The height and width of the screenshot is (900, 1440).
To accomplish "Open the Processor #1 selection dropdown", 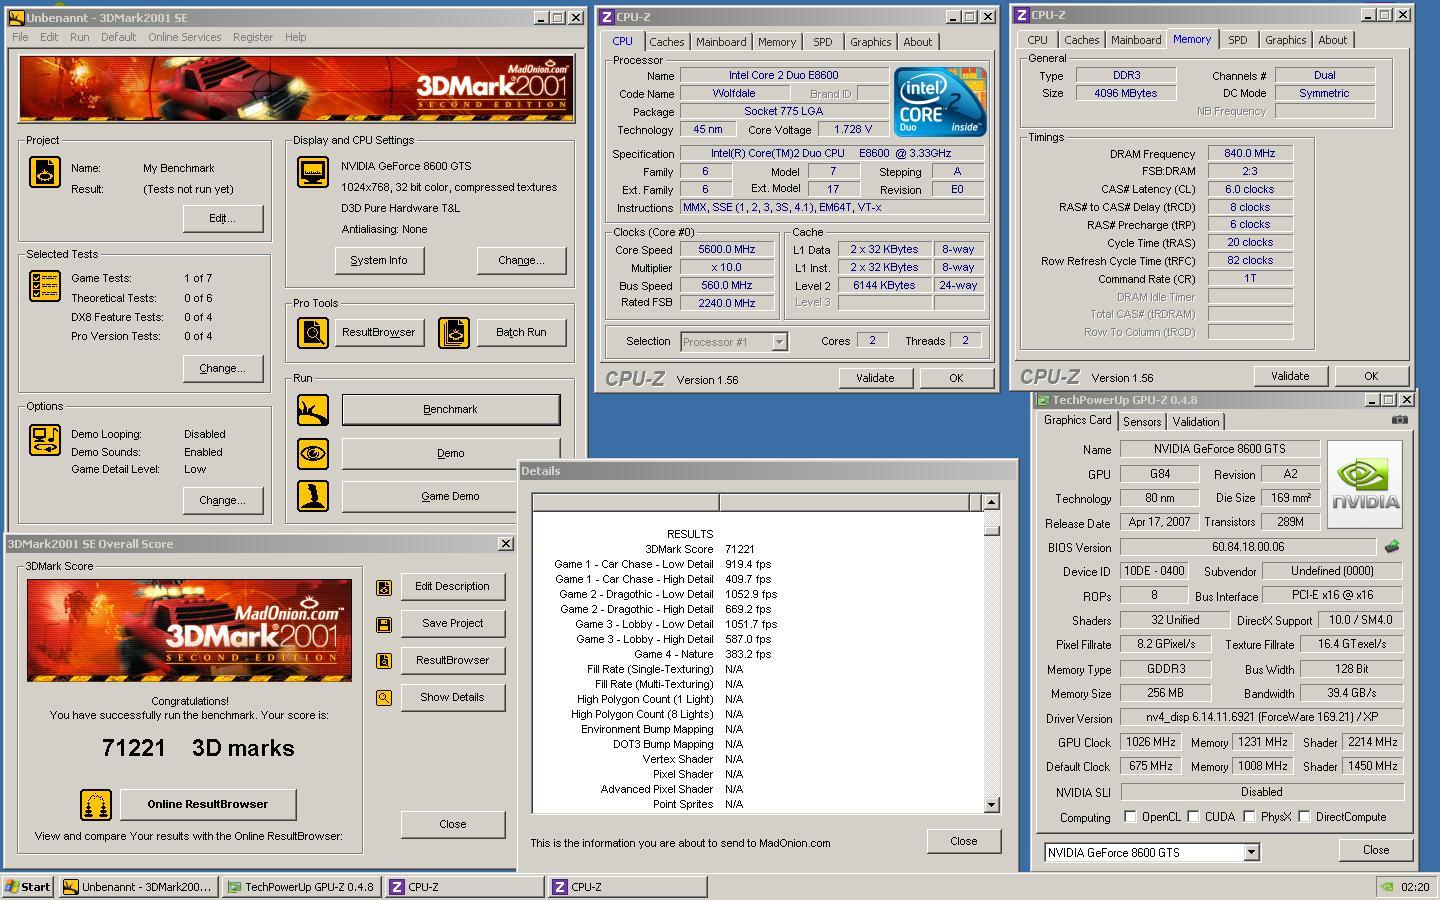I will (x=779, y=342).
